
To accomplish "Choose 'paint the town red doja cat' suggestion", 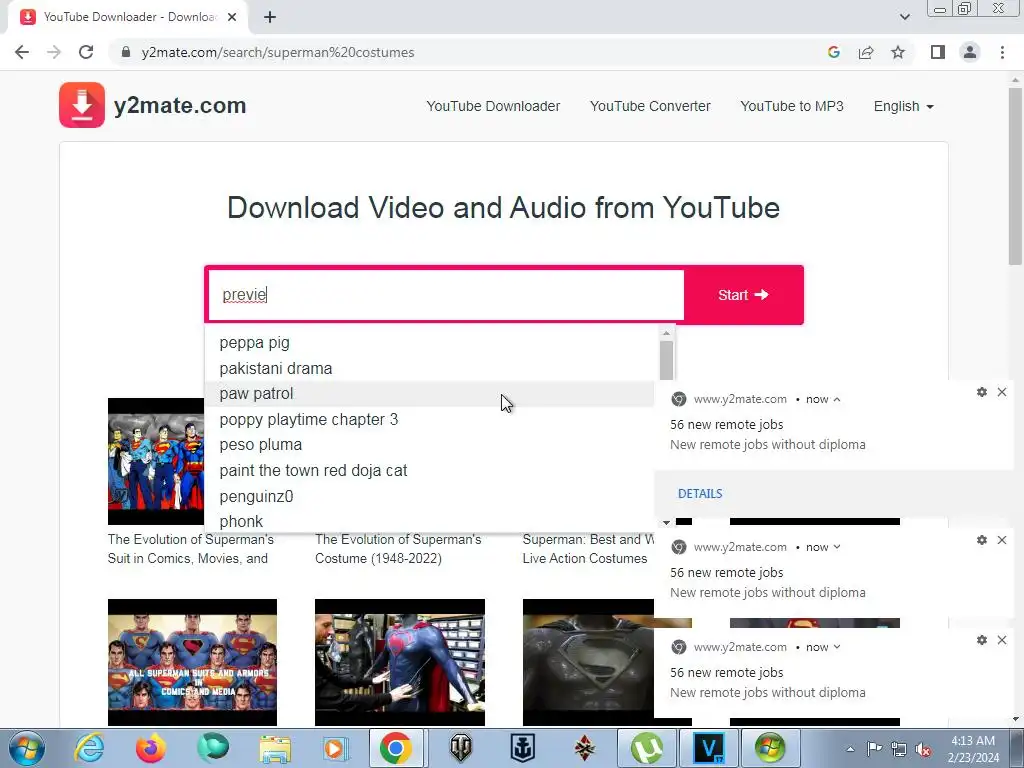I will pos(429,470).
